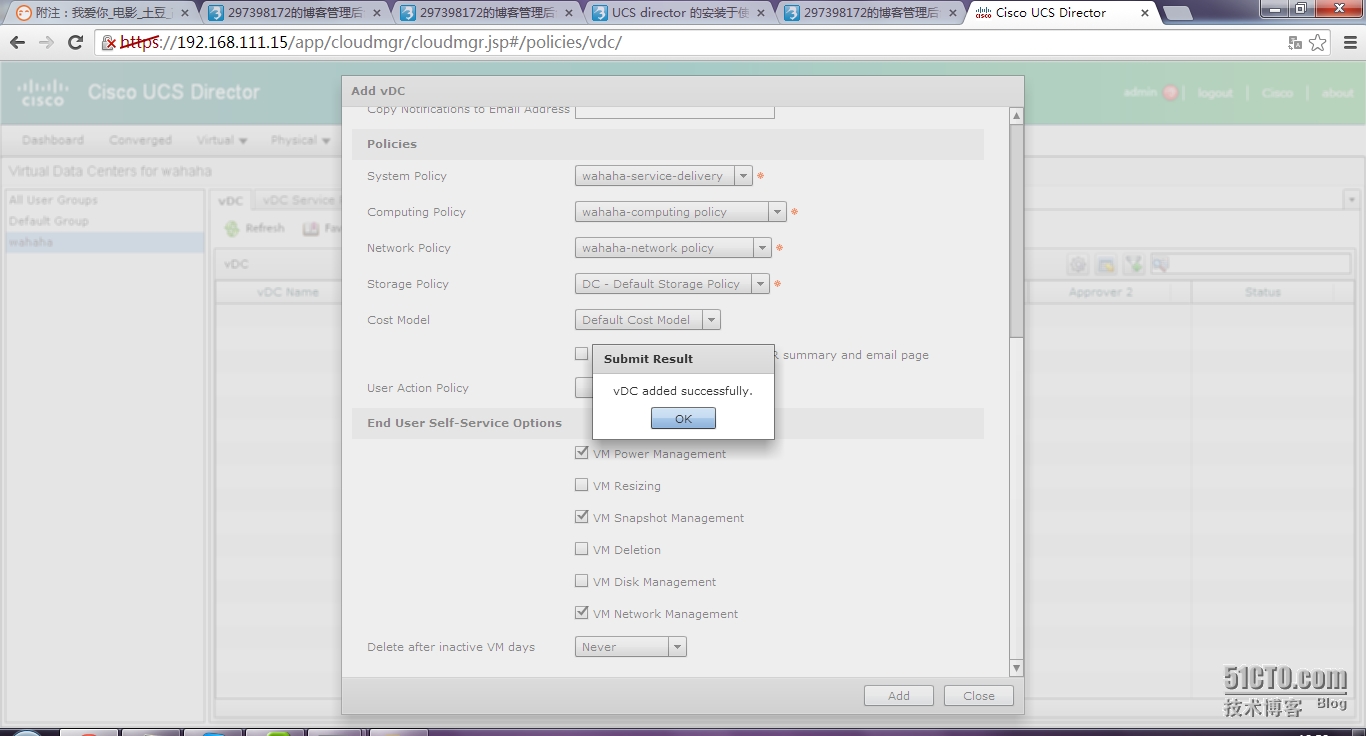Tick the checkbox beside summary and email page
The width and height of the screenshot is (1366, 736).
click(x=581, y=354)
